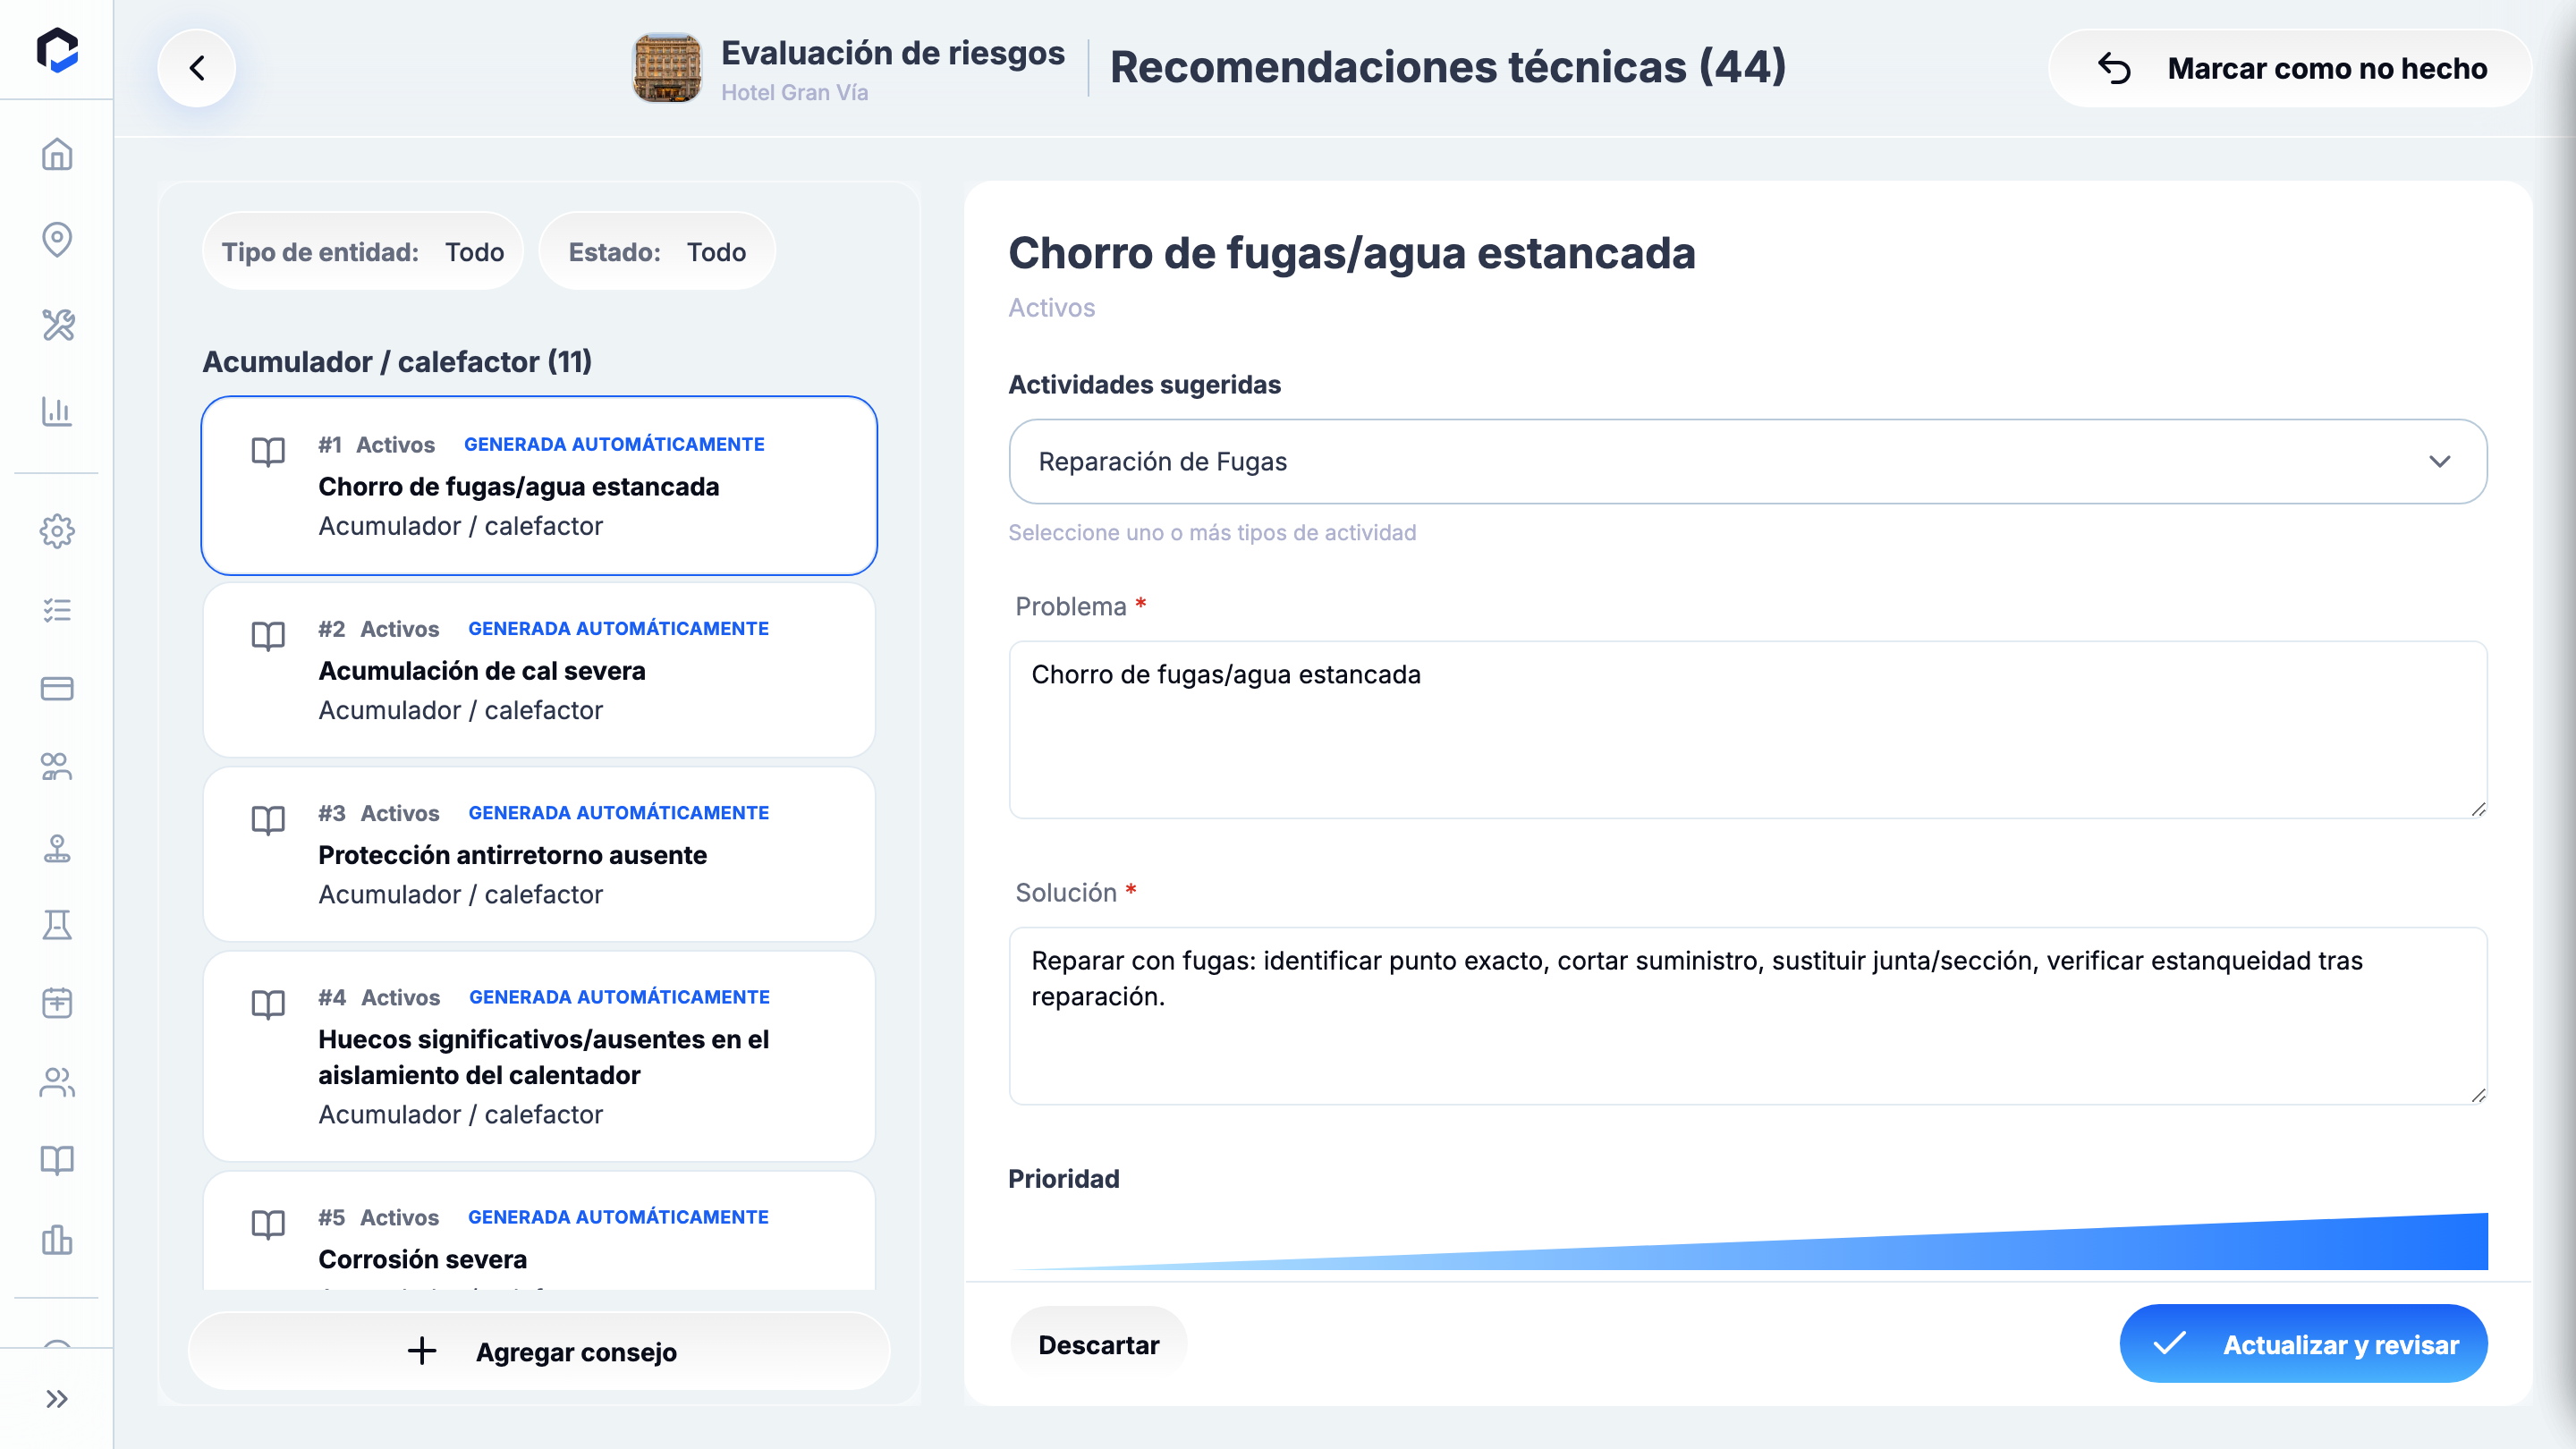The image size is (2576, 1449).
Task: Click the Descartar button
Action: 1098,1345
